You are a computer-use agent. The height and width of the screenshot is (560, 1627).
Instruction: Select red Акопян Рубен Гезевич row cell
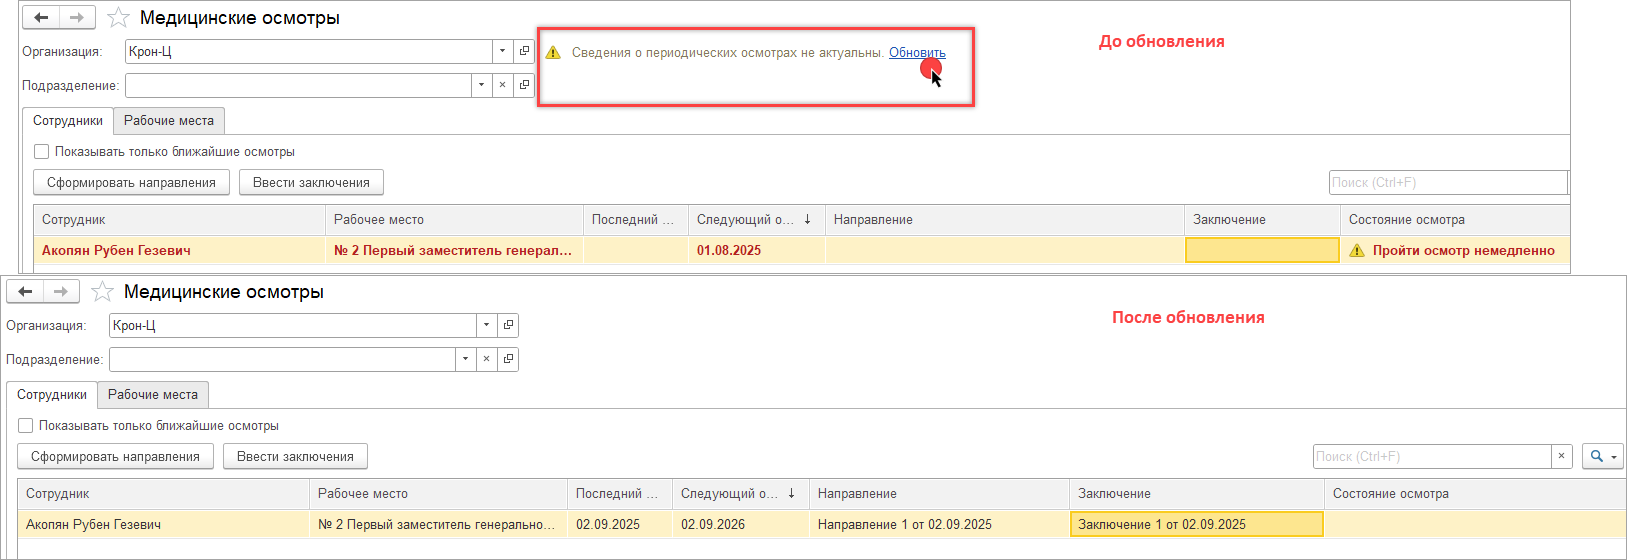[x=179, y=250]
